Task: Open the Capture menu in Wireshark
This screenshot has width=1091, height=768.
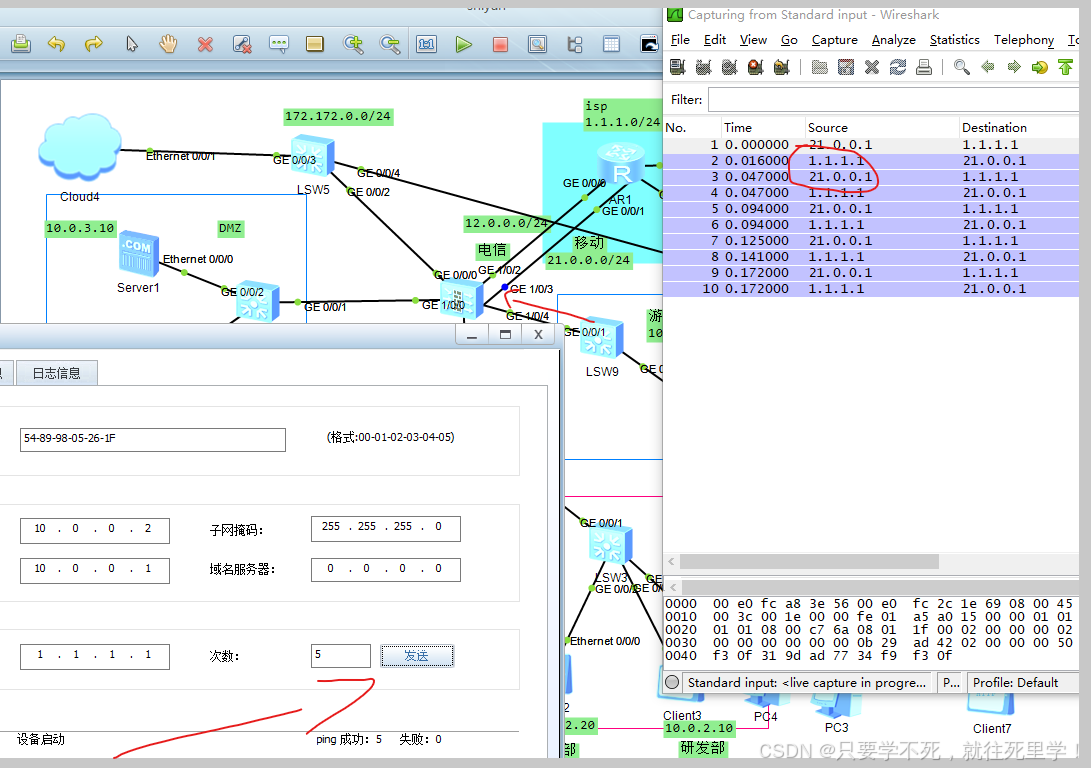Action: coord(834,40)
